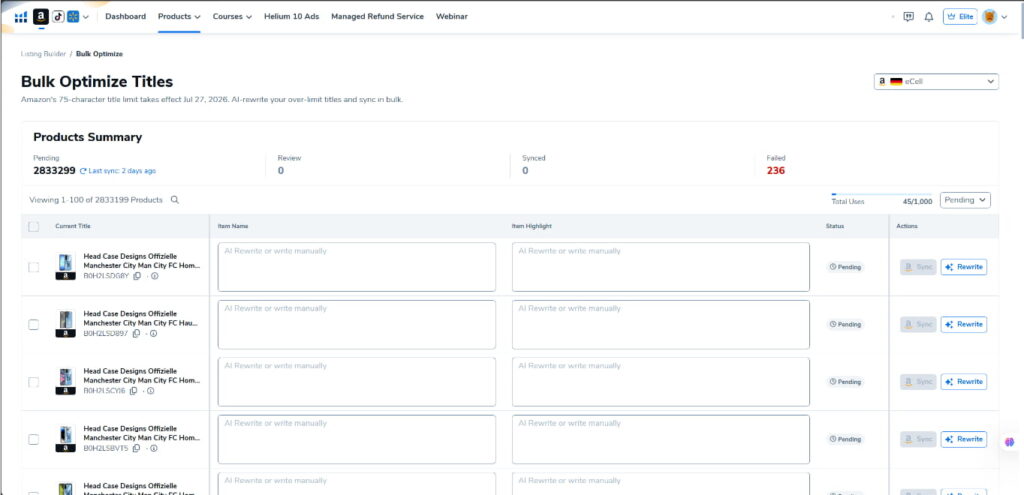Click the Status column header
Viewport: 1024px width, 495px height.
point(835,227)
